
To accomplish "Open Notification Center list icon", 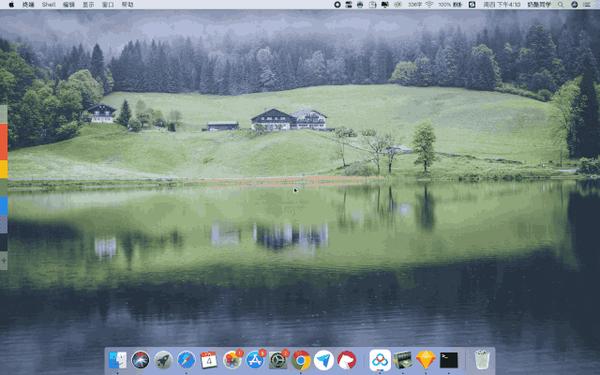I will coord(587,5).
